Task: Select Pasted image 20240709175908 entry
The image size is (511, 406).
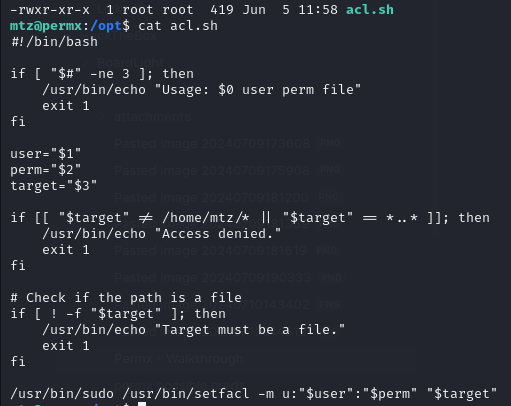Action: coord(212,171)
